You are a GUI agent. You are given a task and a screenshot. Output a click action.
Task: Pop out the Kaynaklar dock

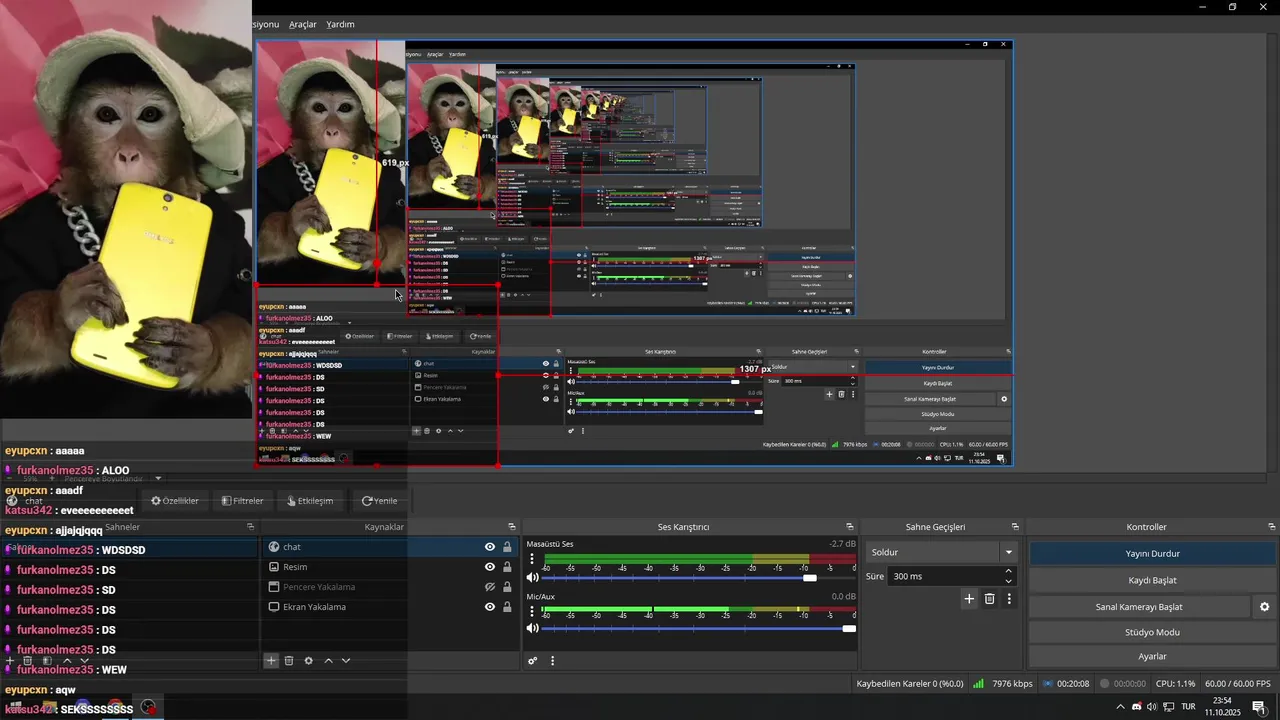512,527
